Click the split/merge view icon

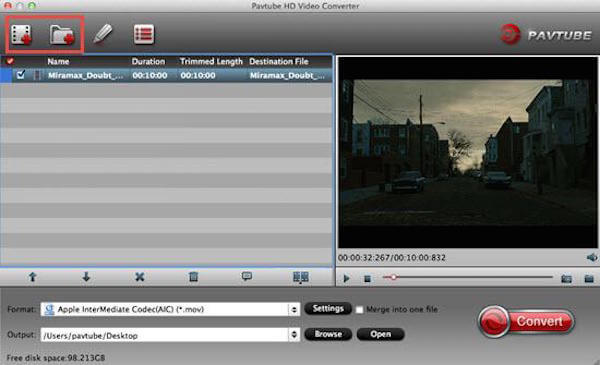tap(301, 277)
